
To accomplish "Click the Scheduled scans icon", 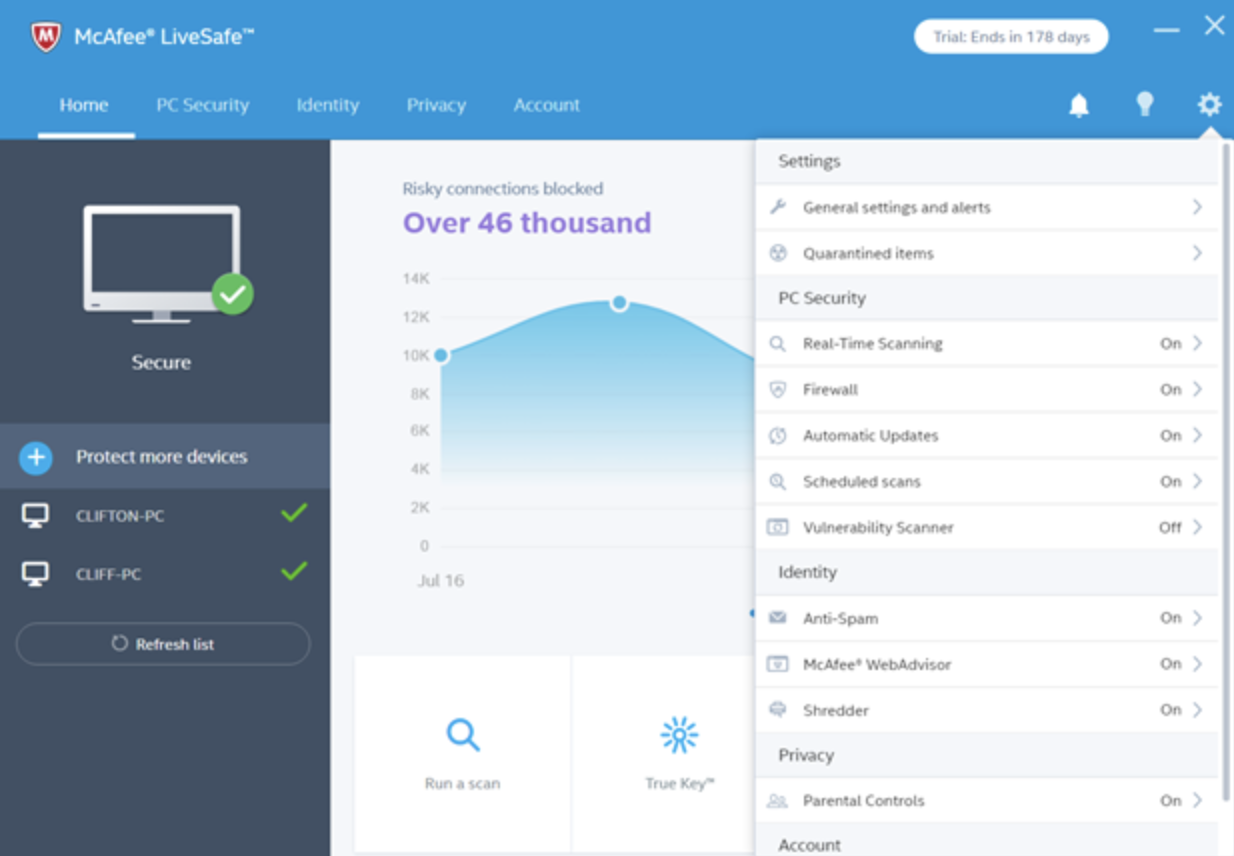I will (x=778, y=482).
